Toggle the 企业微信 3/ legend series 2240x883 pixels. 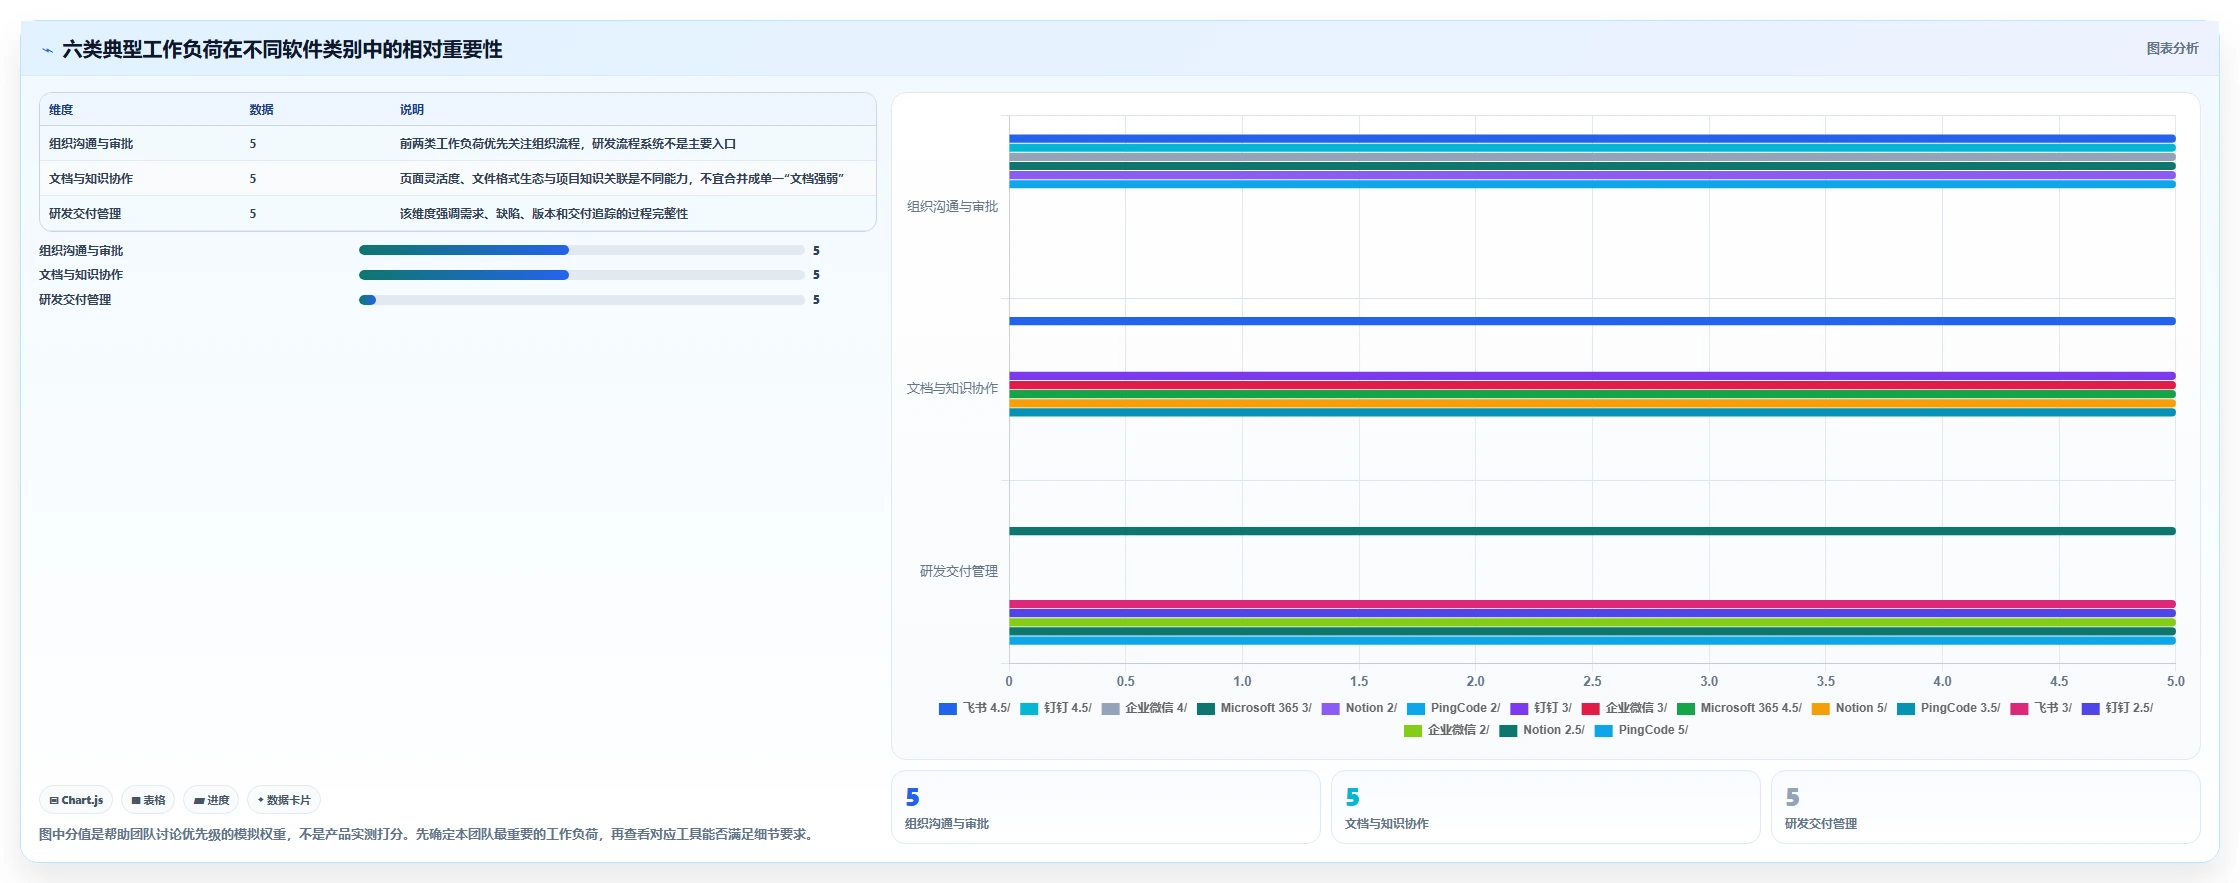[1624, 708]
